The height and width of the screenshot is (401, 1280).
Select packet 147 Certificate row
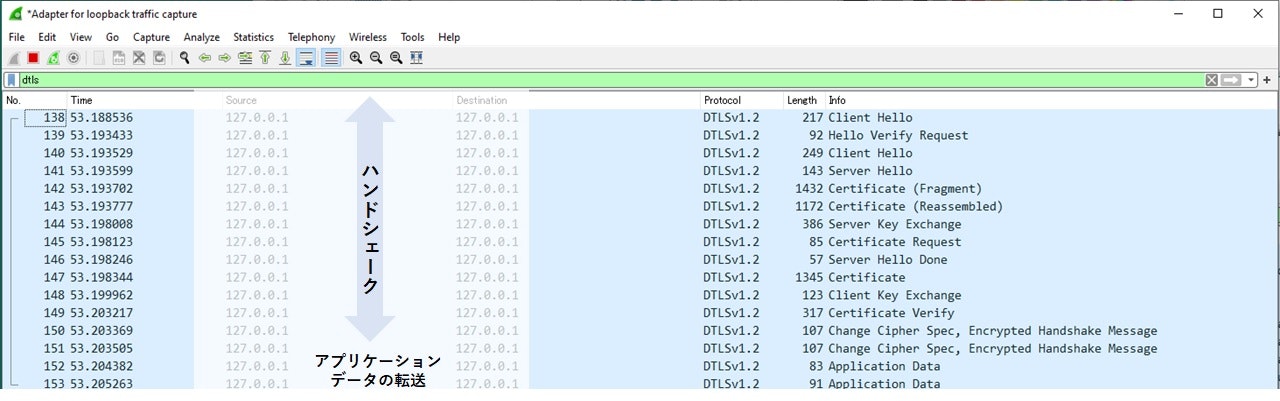click(x=640, y=277)
